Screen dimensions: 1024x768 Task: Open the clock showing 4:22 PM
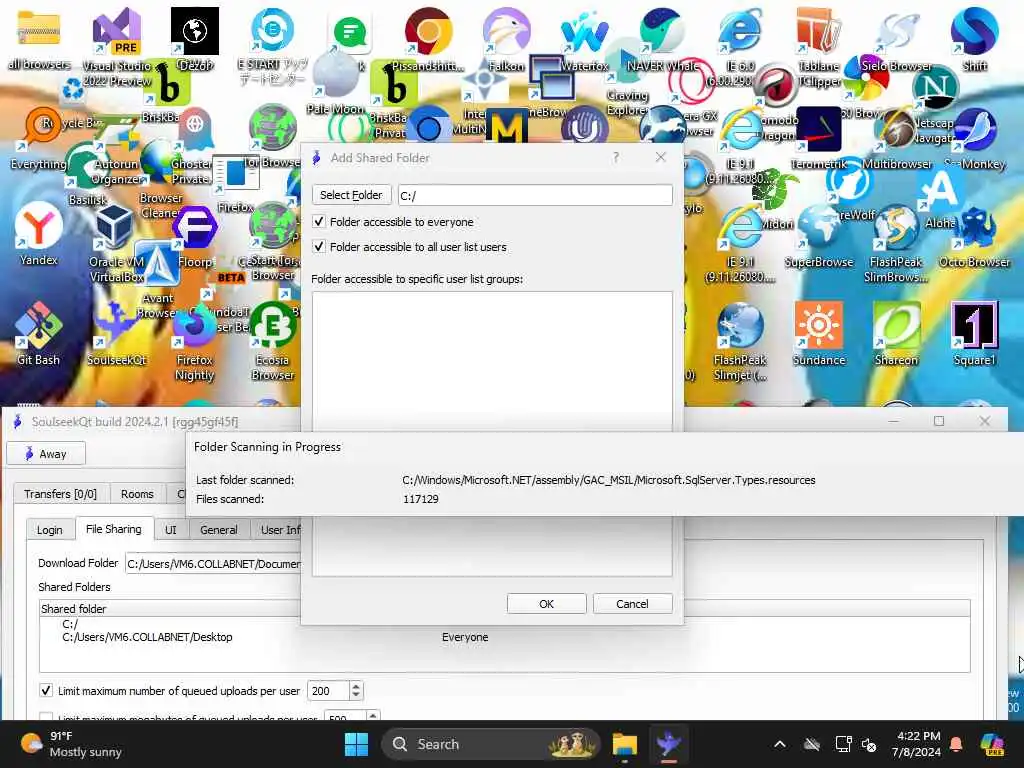918,744
